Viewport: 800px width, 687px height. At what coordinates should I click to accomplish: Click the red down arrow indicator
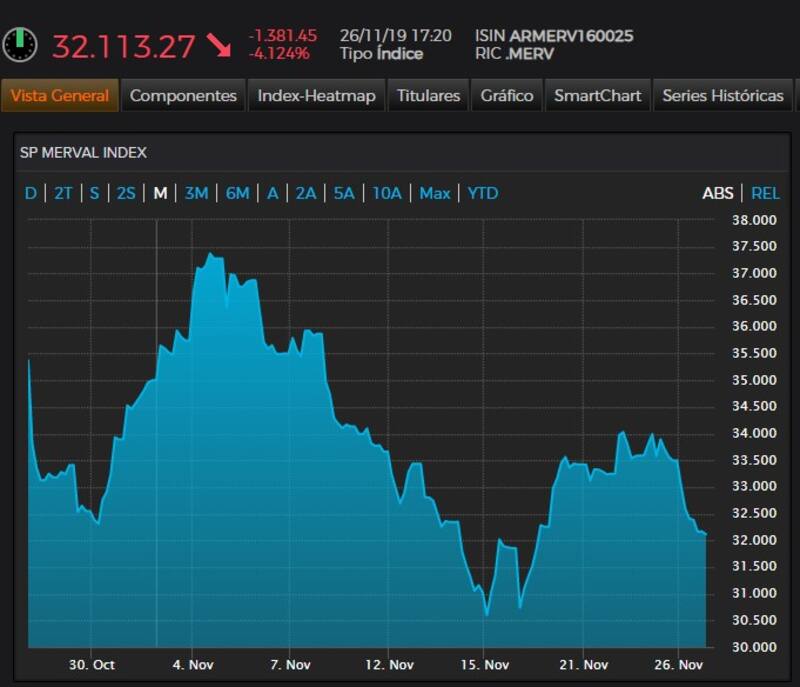pos(218,44)
